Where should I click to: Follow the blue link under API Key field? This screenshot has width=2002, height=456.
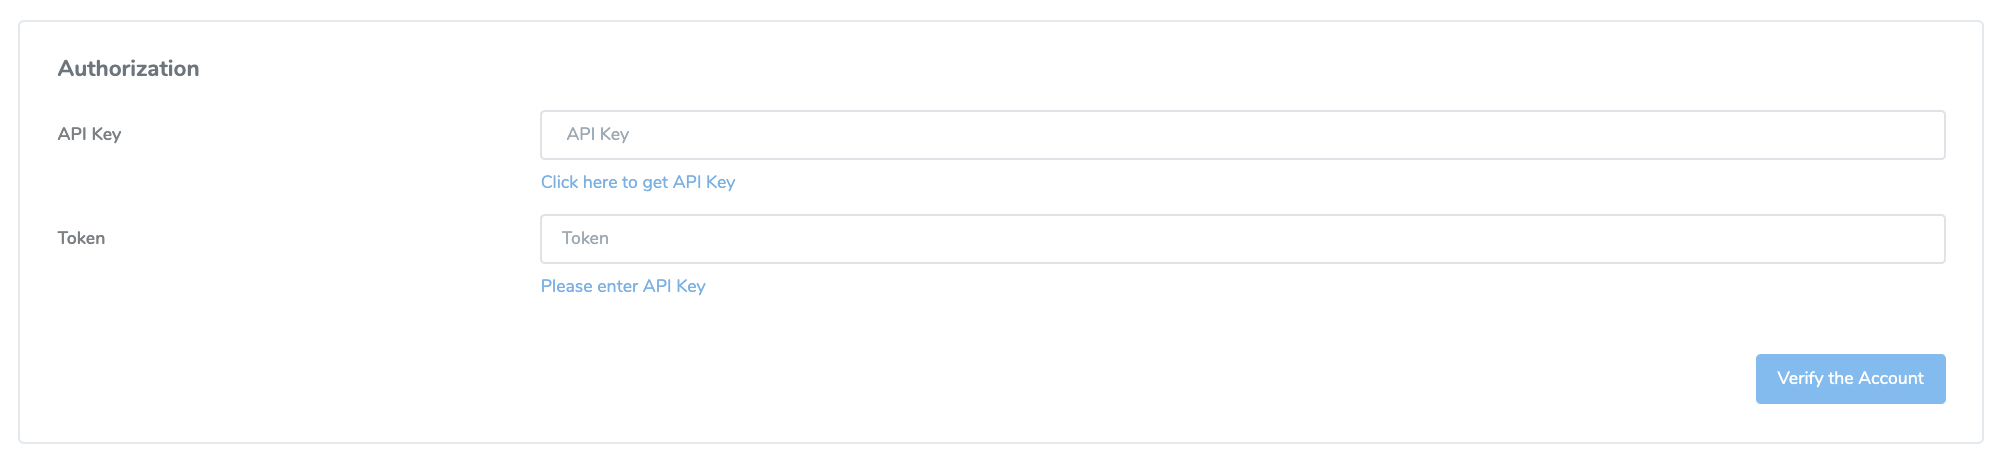638,182
